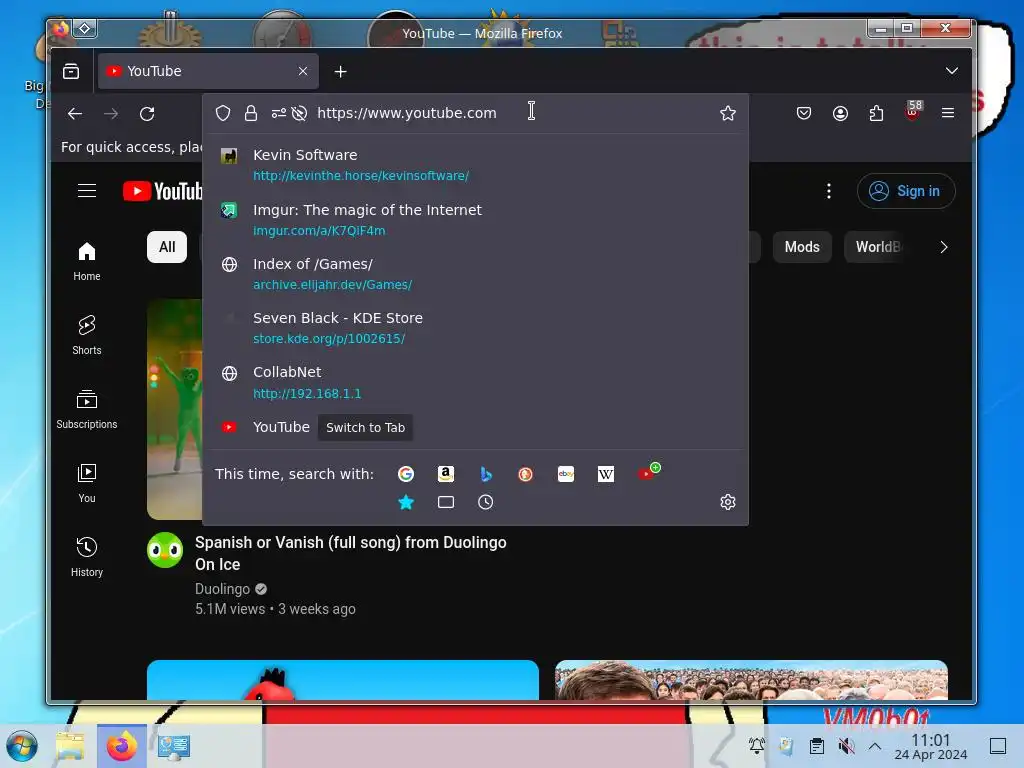Viewport: 1024px width, 768px height.
Task: Click the padlock site security icon
Action: tap(250, 113)
